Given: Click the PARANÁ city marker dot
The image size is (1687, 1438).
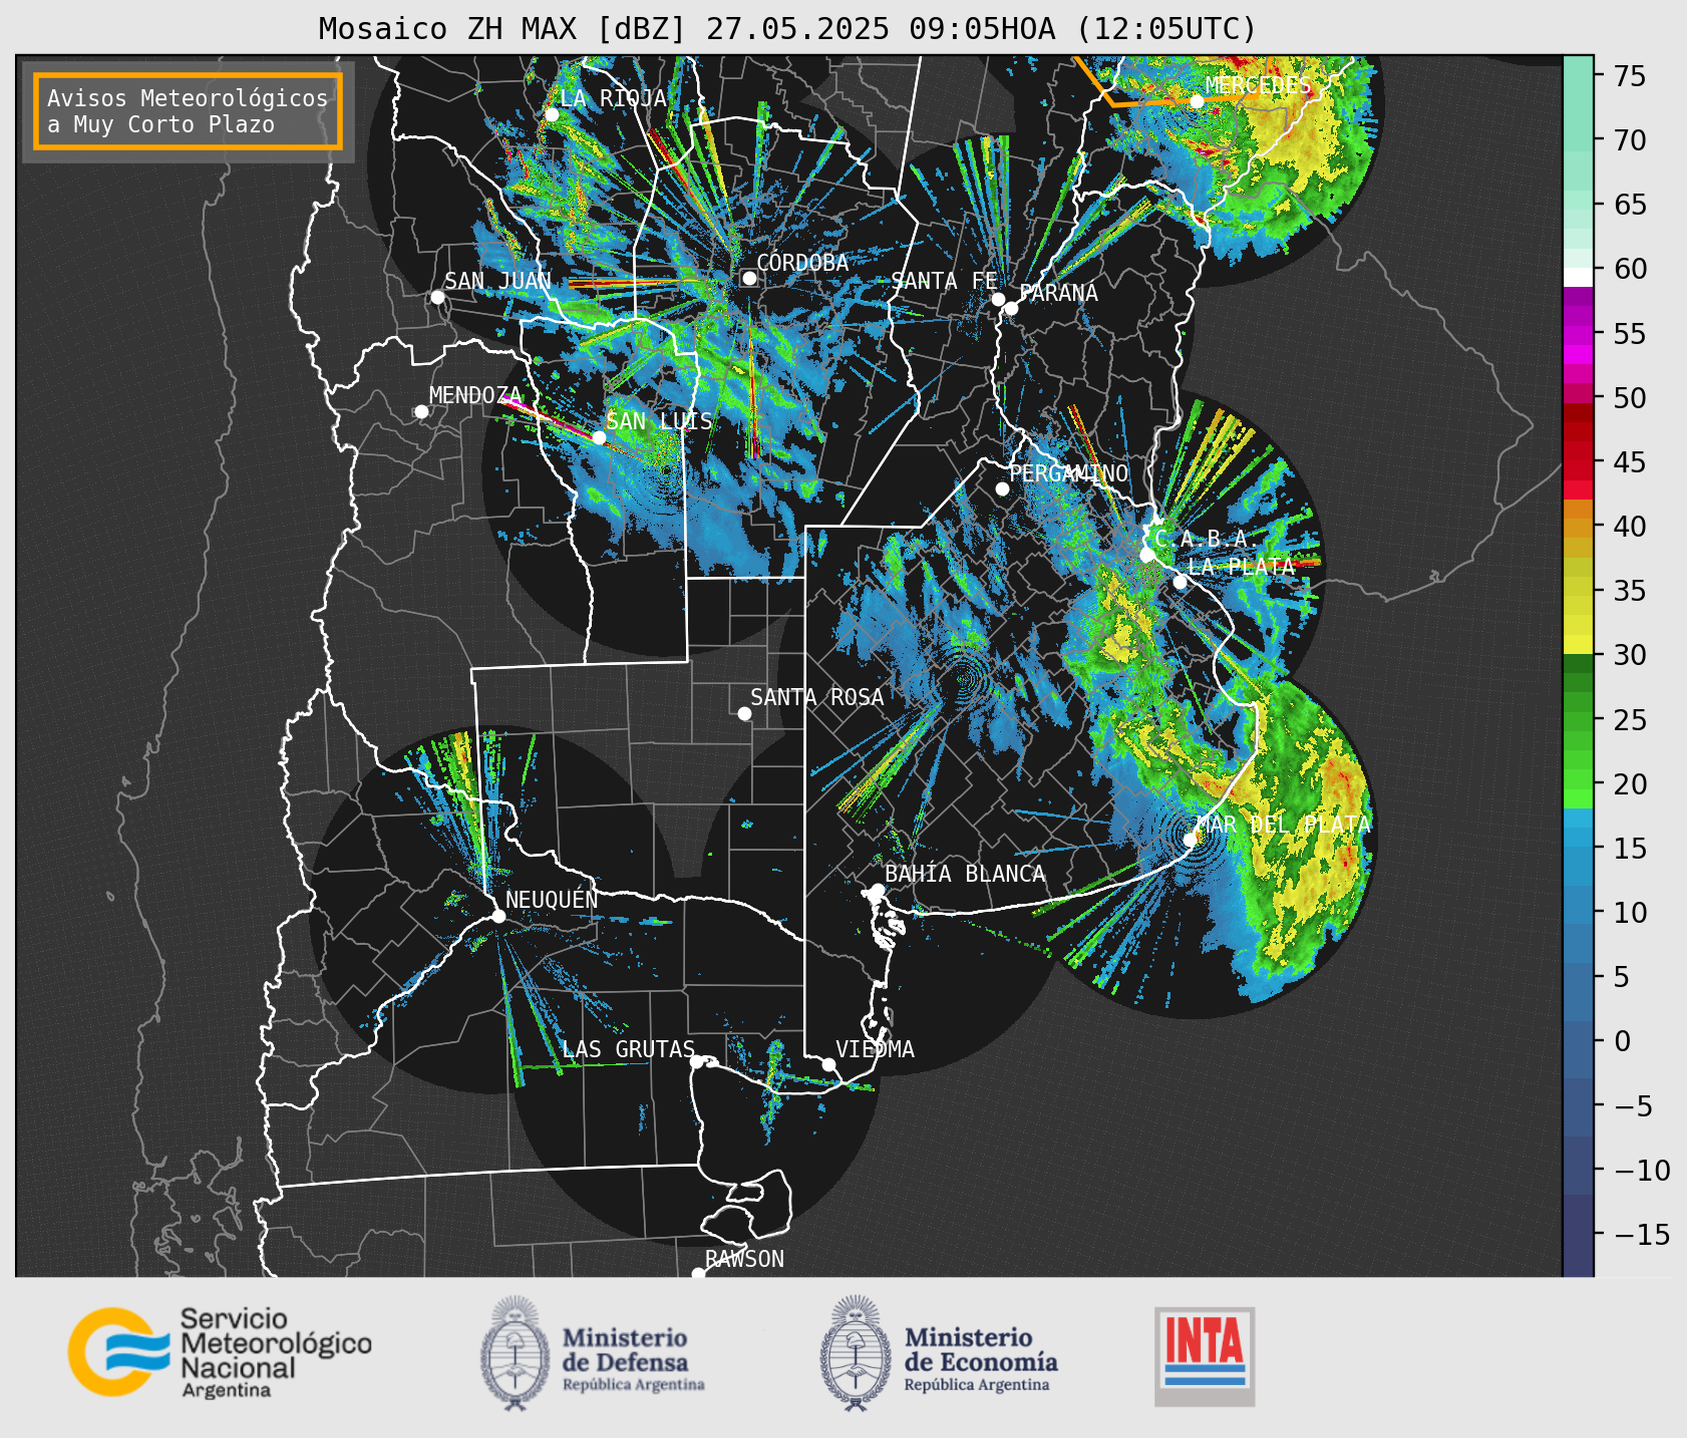Looking at the screenshot, I should tap(1011, 308).
